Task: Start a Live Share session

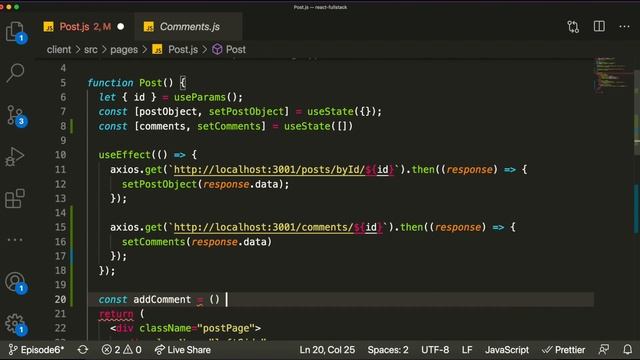Action: [183, 350]
